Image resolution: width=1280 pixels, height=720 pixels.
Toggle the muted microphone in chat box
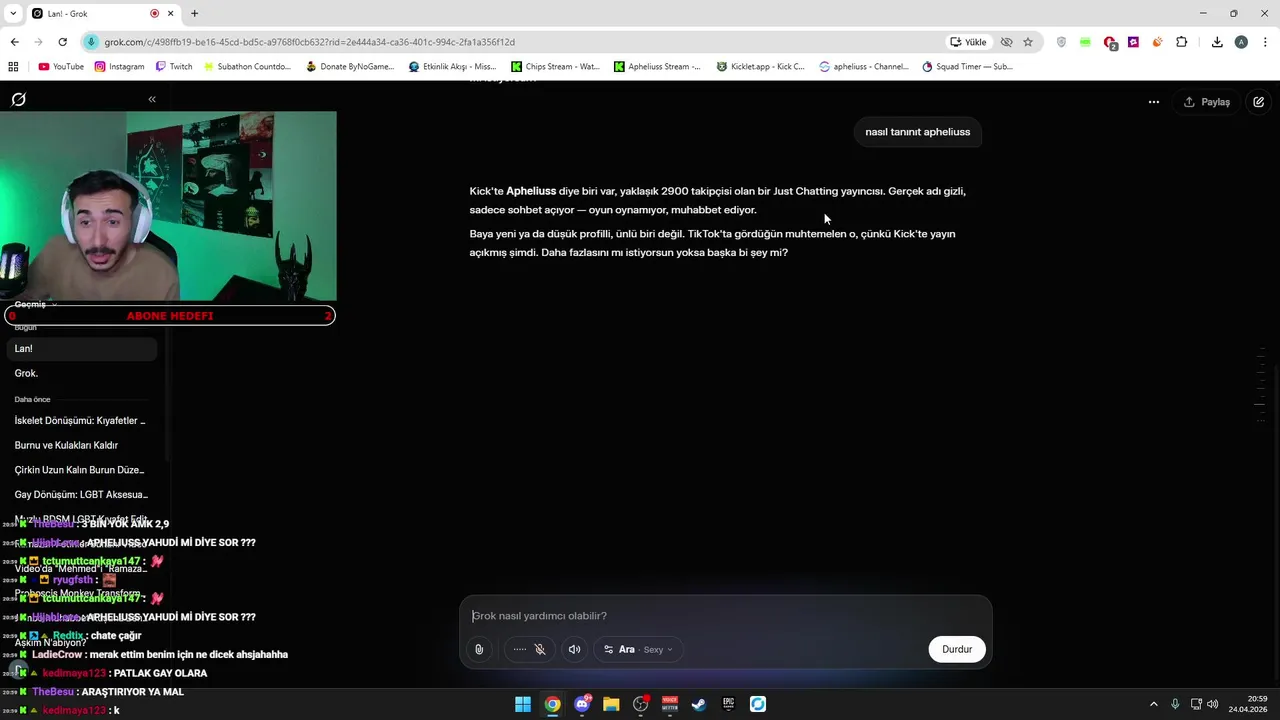pos(540,649)
